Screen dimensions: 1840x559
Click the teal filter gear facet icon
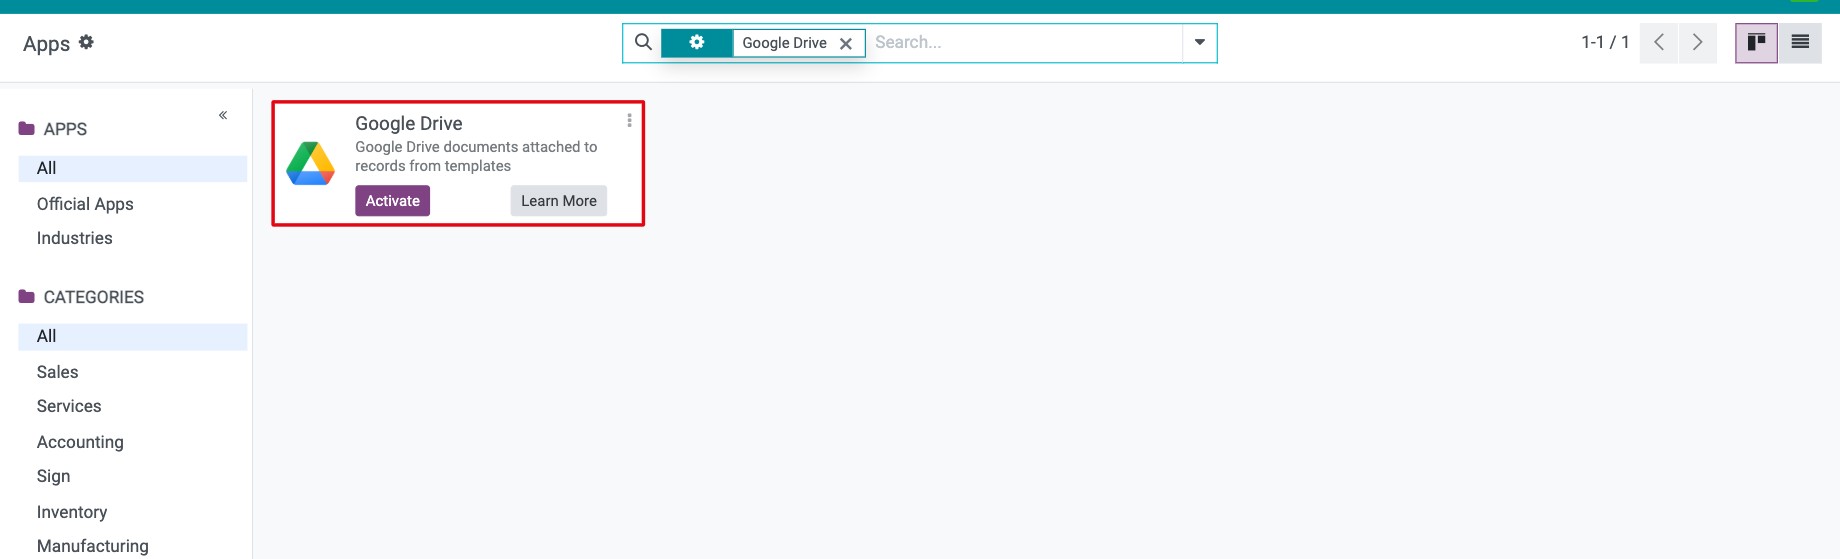697,42
